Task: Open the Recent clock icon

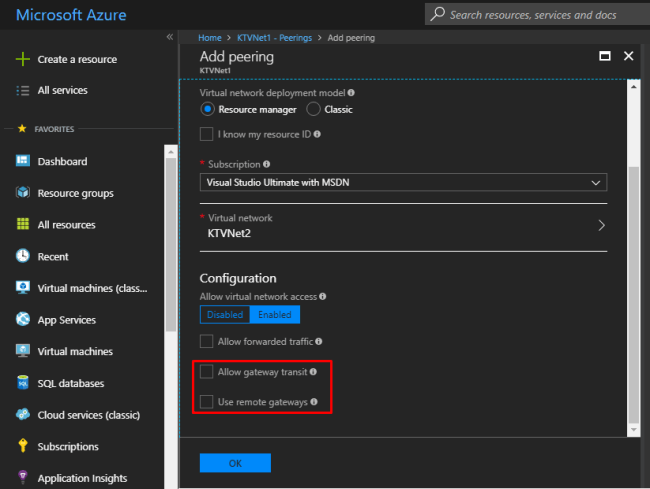Action: [x=23, y=256]
